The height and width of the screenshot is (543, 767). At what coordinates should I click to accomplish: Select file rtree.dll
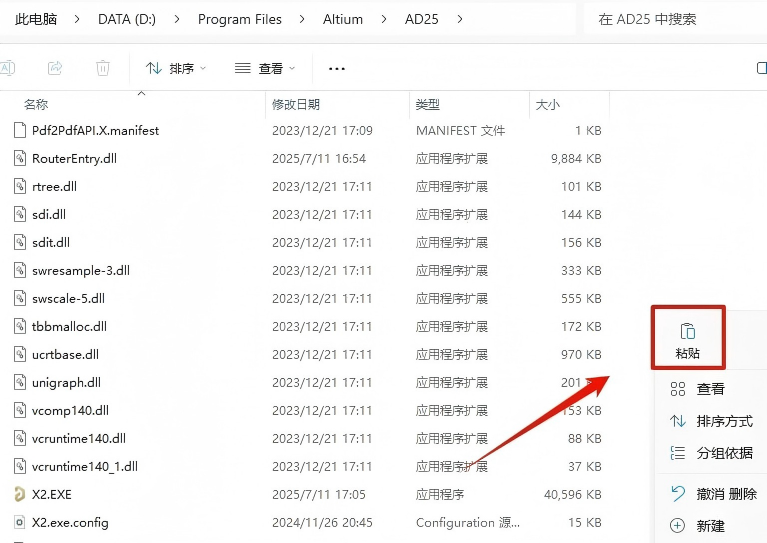(54, 186)
